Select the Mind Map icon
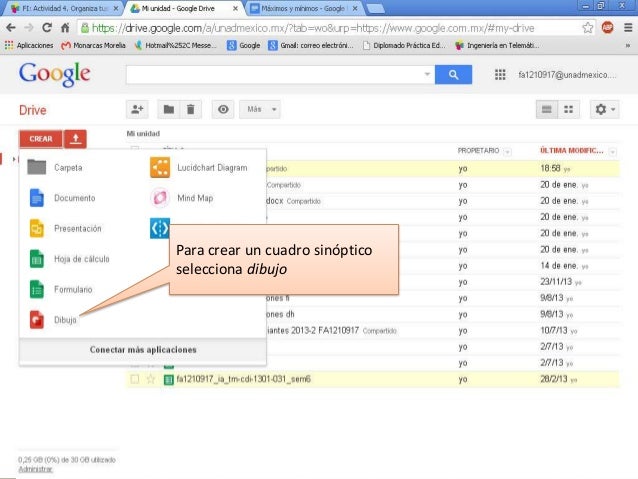This screenshot has height=479, width=638. pos(160,198)
